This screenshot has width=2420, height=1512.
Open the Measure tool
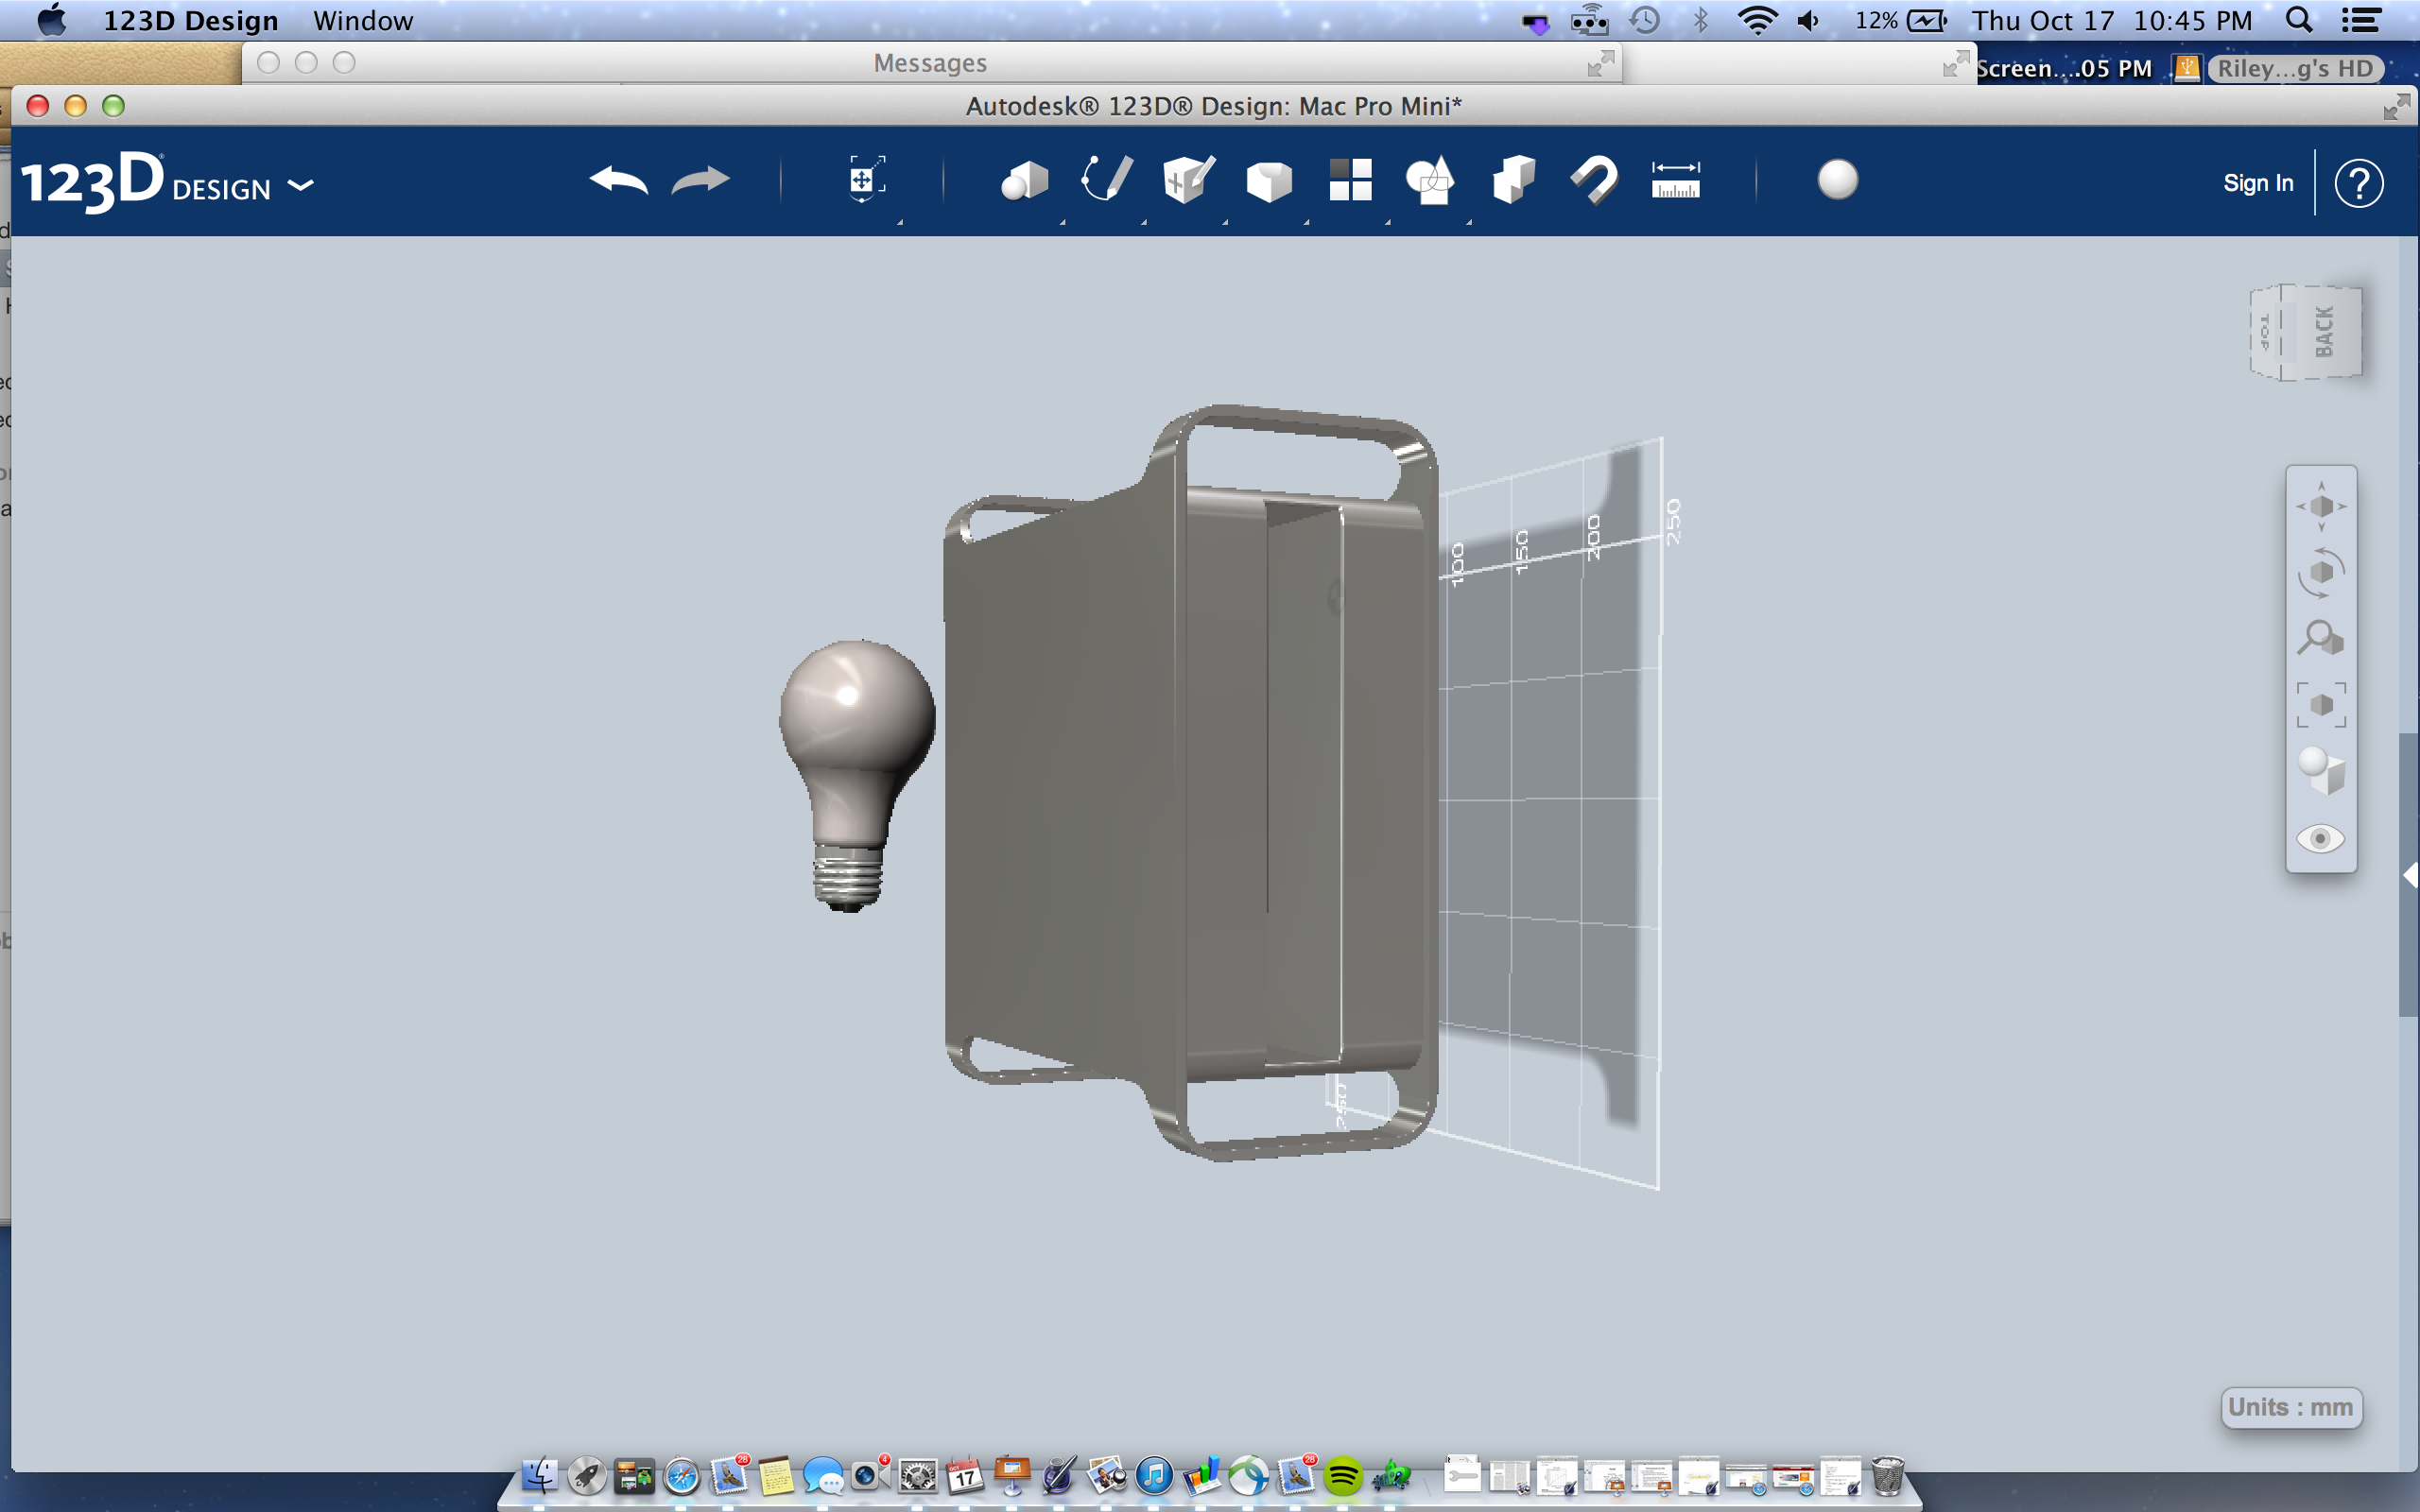1677,181
